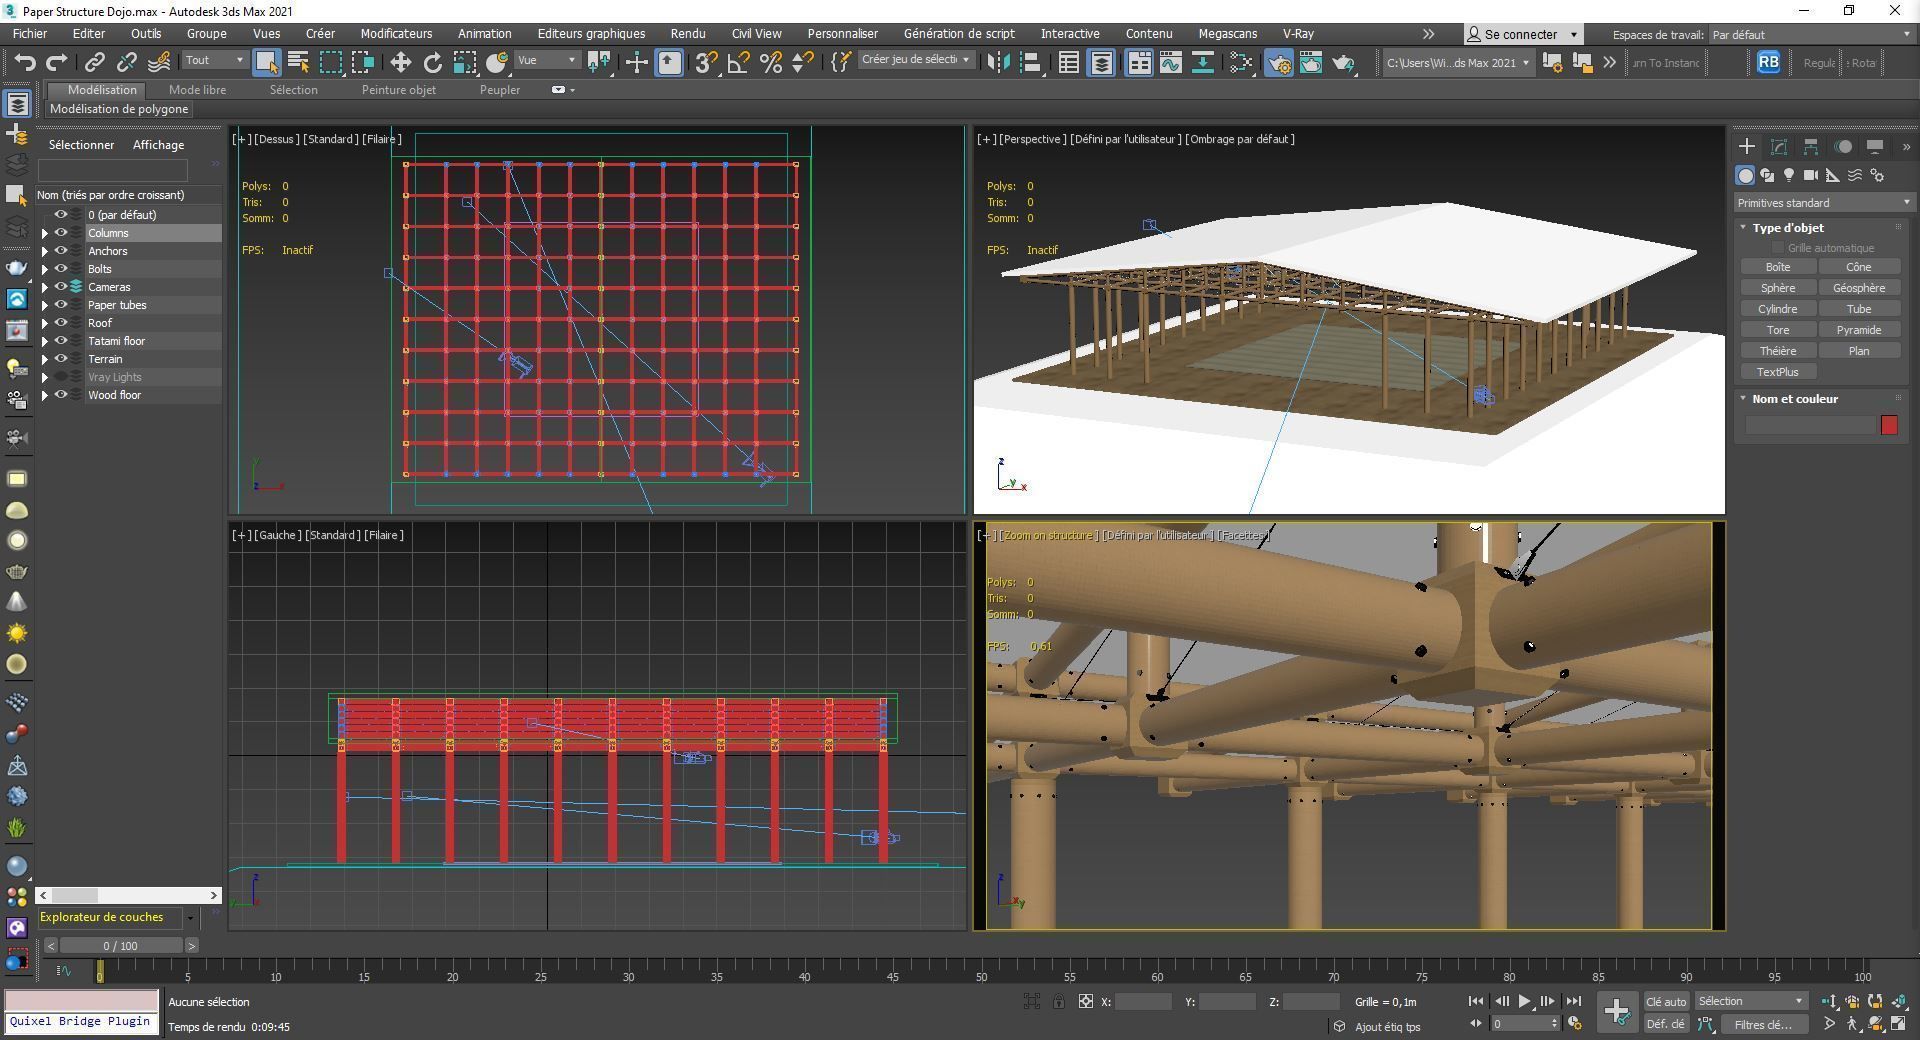Screen dimensions: 1920x1040
Task: Expand the Columns layer tree
Action: coord(44,233)
